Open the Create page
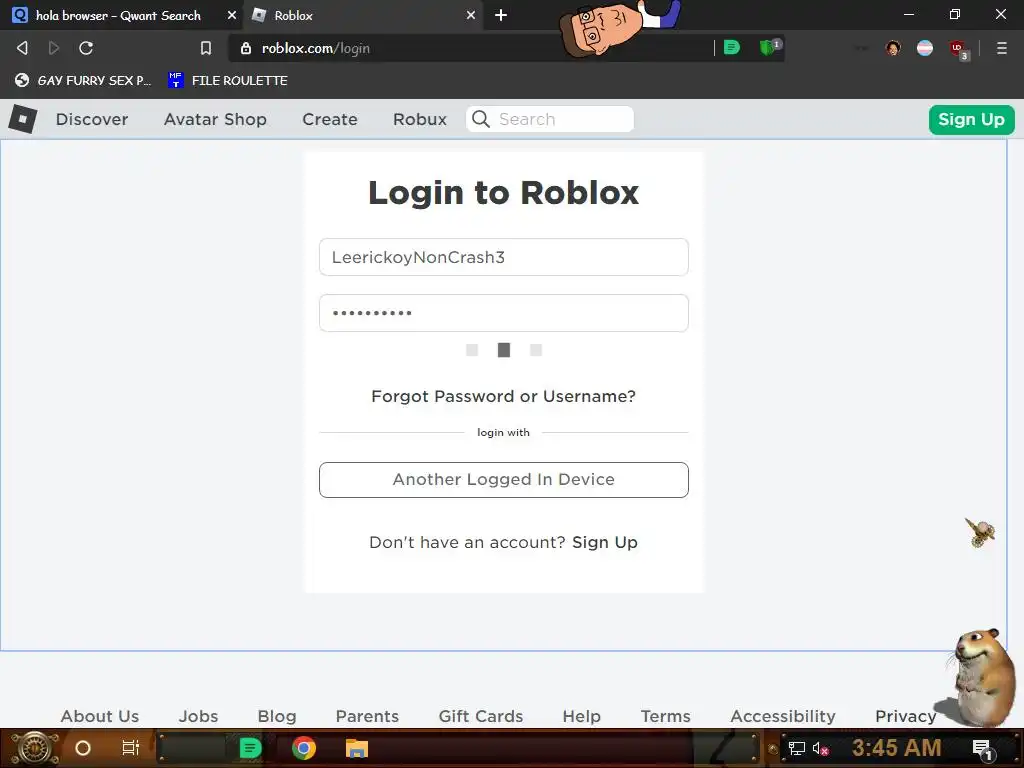The image size is (1024, 768). pos(330,119)
